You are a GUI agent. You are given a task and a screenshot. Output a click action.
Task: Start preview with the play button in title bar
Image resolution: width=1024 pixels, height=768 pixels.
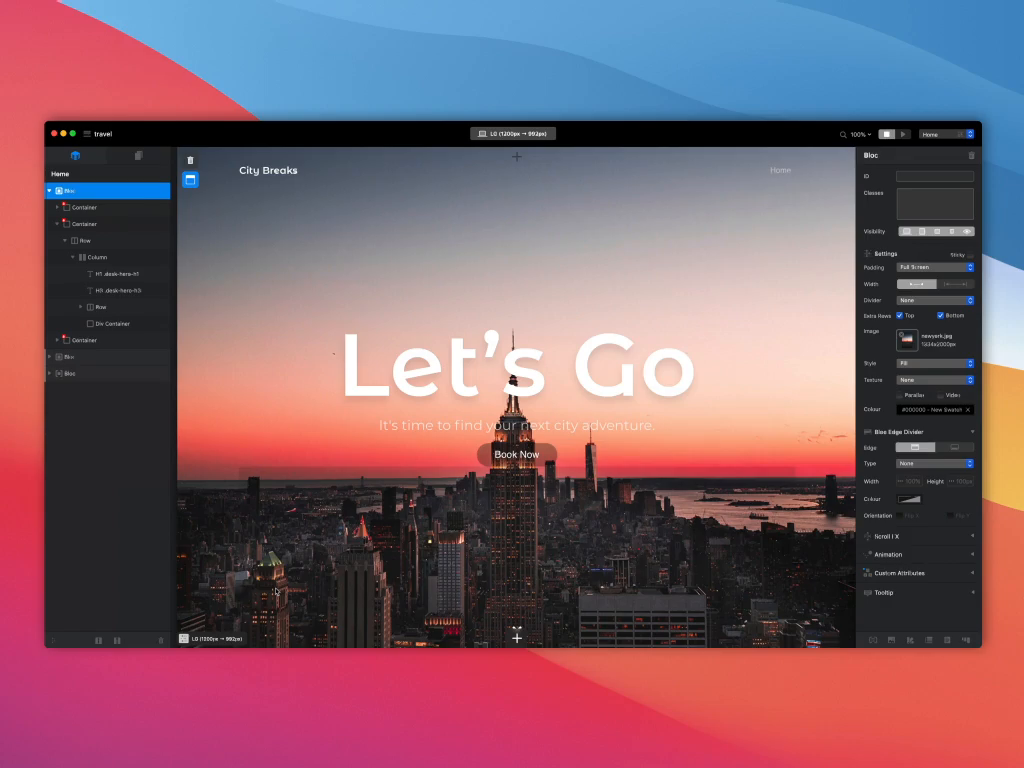pos(903,134)
